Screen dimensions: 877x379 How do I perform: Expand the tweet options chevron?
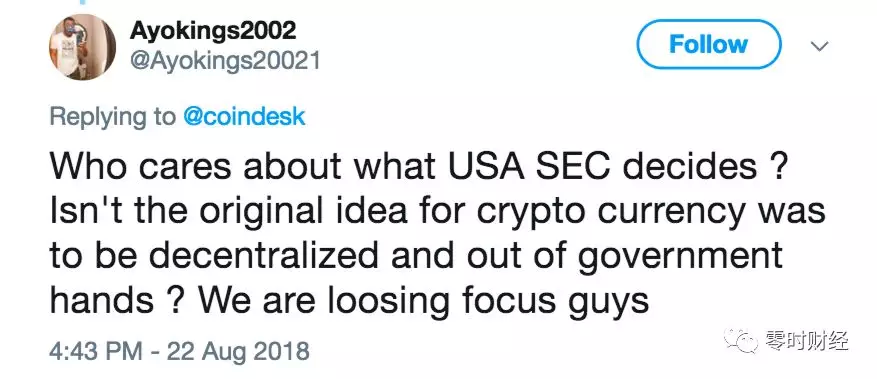click(x=819, y=46)
